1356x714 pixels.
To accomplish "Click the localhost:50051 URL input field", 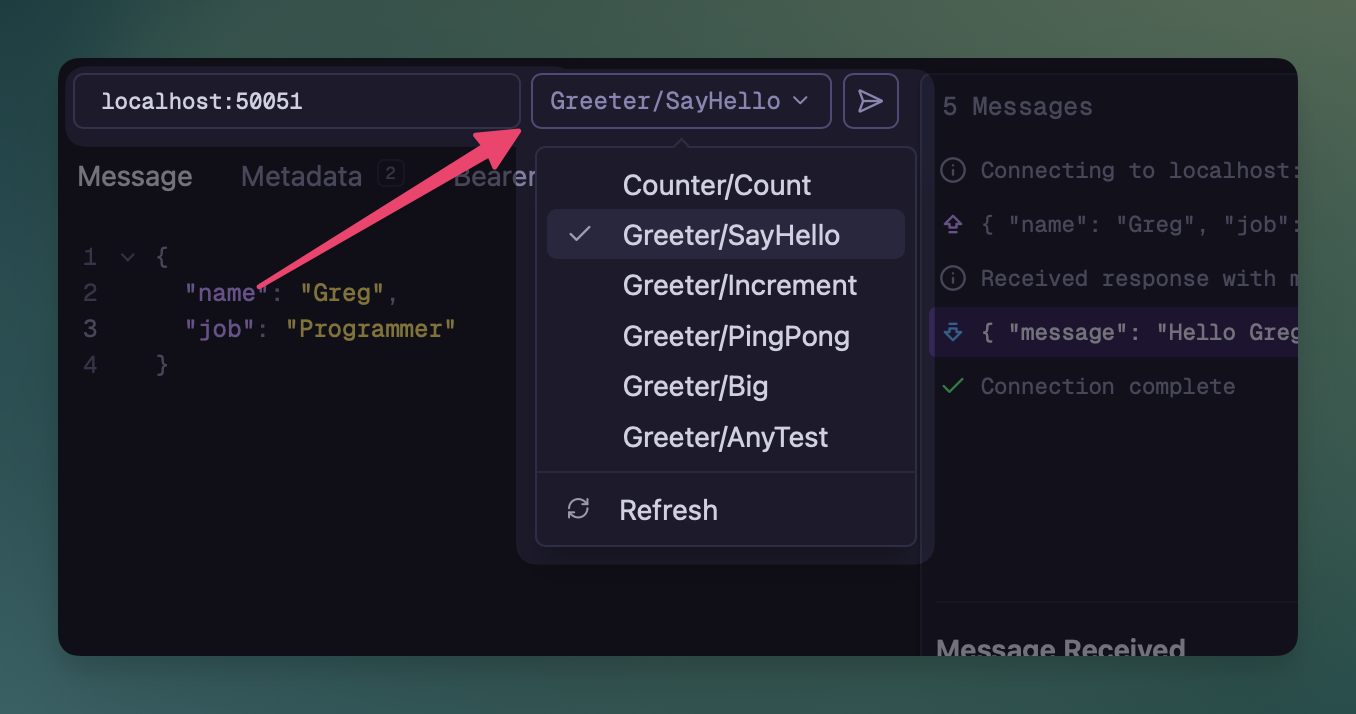I will pos(296,101).
